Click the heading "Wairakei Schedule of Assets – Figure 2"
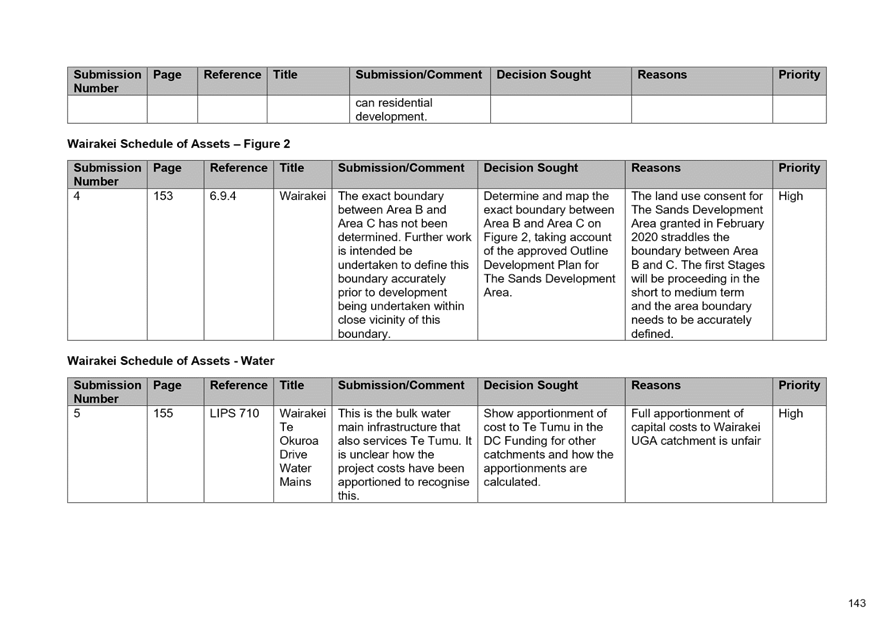894x626 pixels. (x=178, y=144)
